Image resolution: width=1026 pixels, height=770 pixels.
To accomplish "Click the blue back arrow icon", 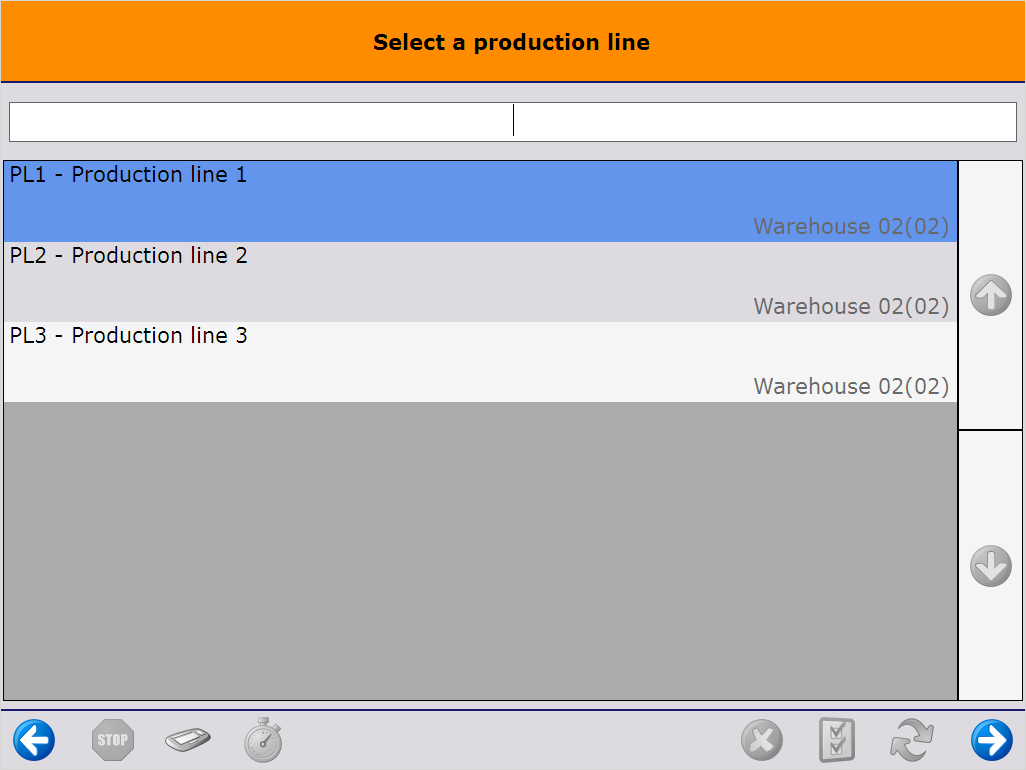I will pos(34,741).
